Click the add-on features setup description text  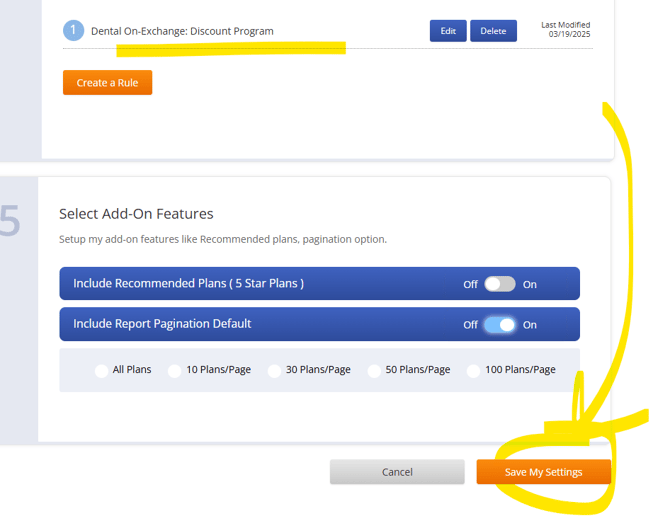(x=223, y=239)
